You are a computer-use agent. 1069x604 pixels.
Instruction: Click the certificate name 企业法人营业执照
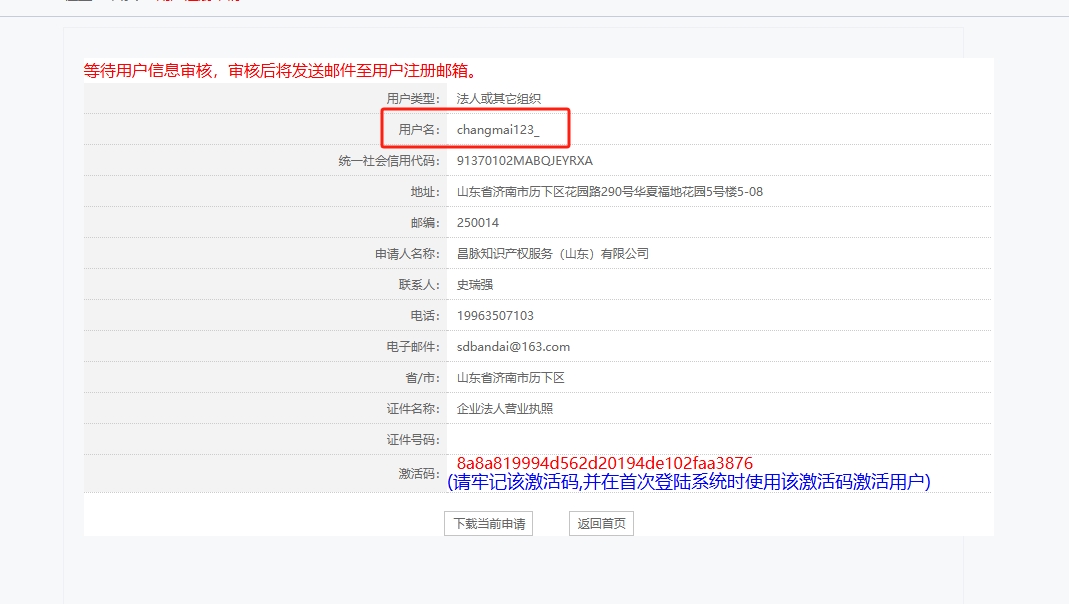pyautogui.click(x=504, y=409)
